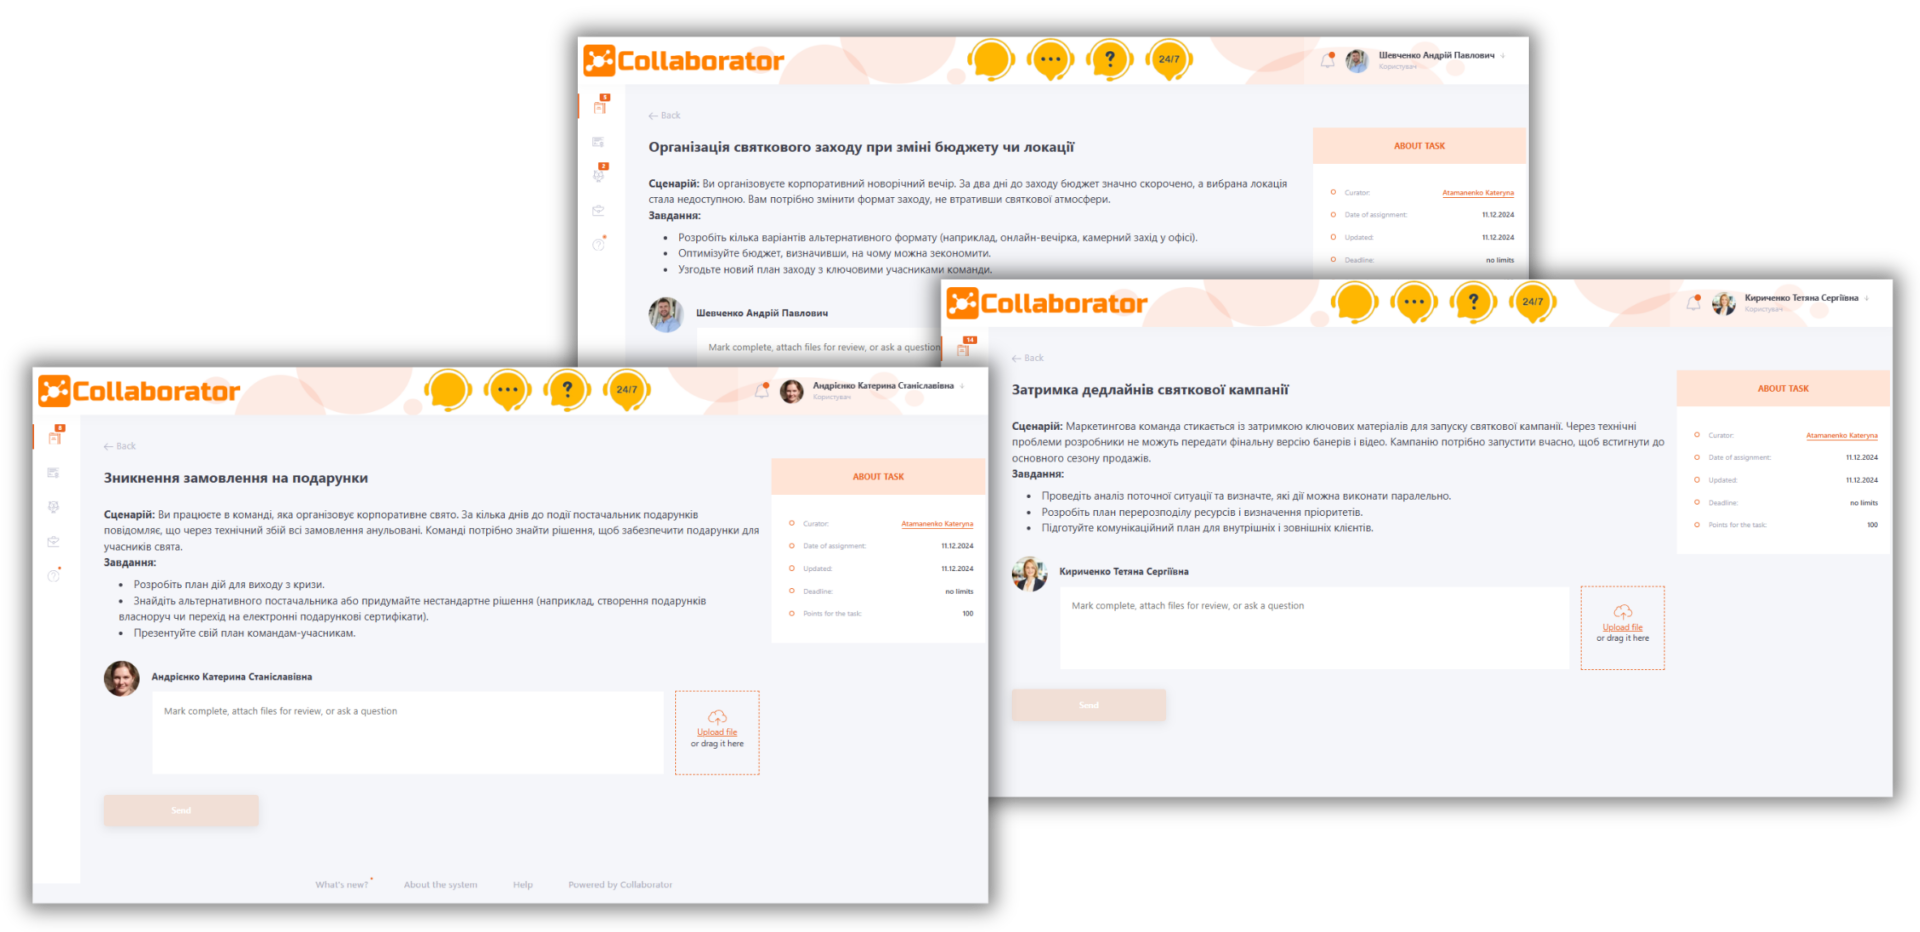Open tasks sidebar icon in Андрієнко's window

(x=55, y=436)
